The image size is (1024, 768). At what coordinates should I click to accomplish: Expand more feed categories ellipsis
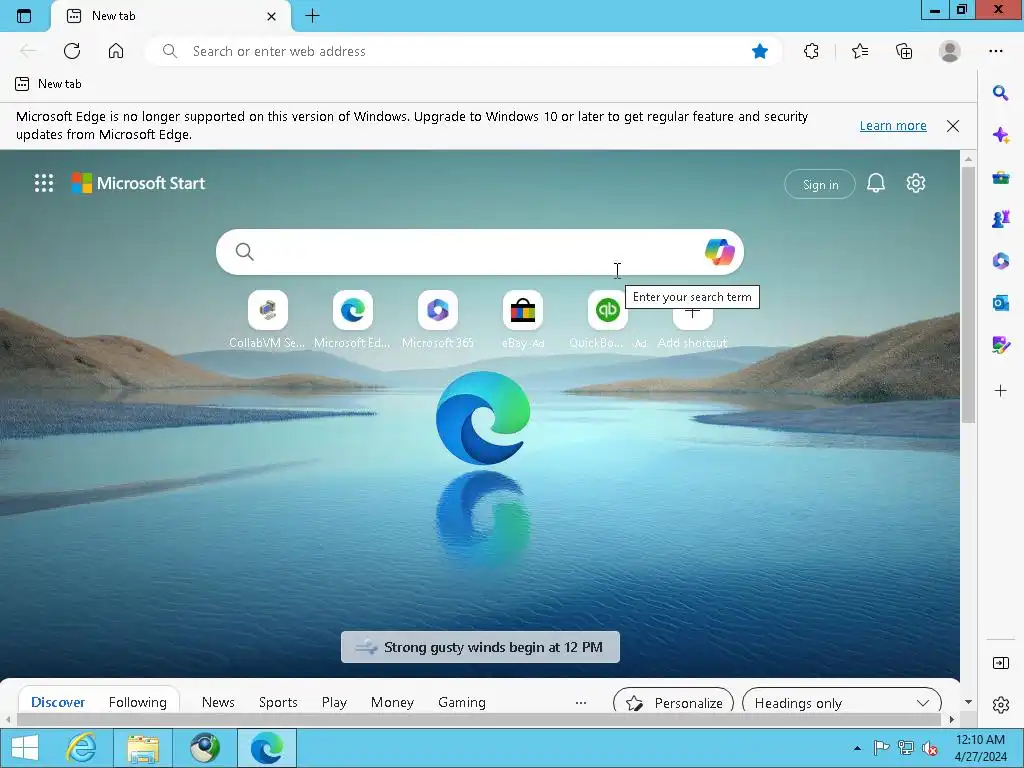coord(581,703)
